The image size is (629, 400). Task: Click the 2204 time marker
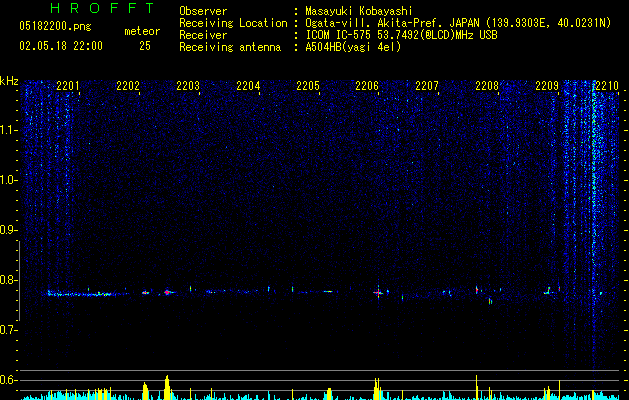click(248, 86)
